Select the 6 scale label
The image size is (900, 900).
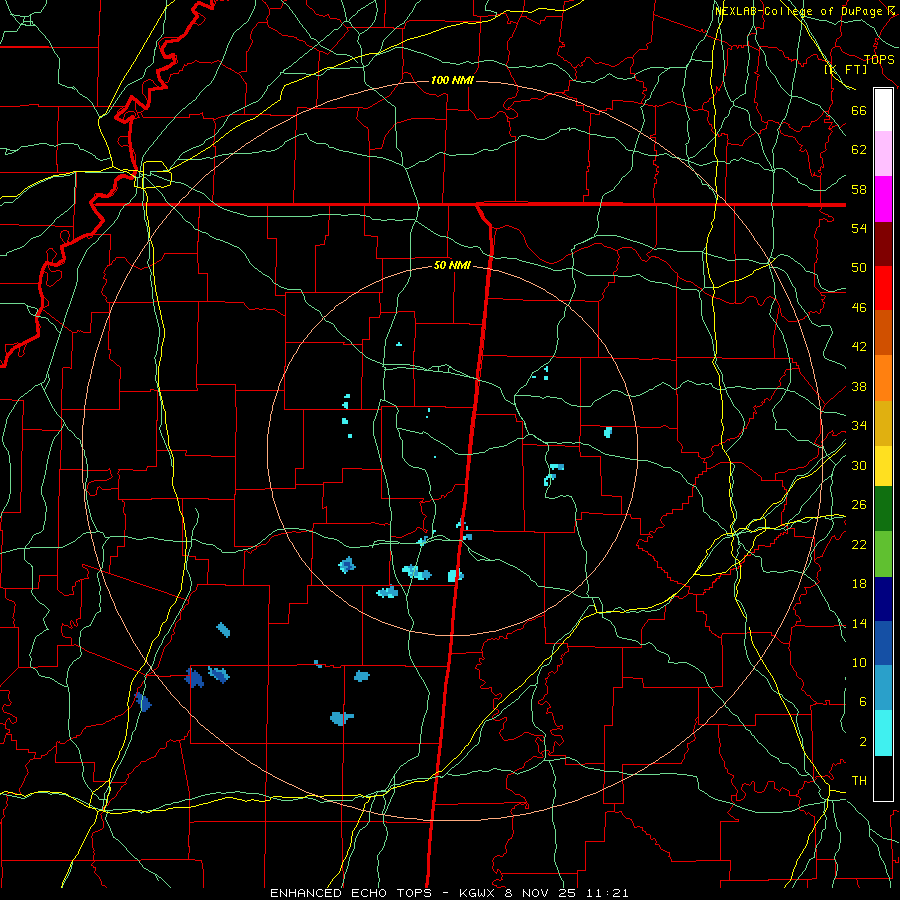862,701
